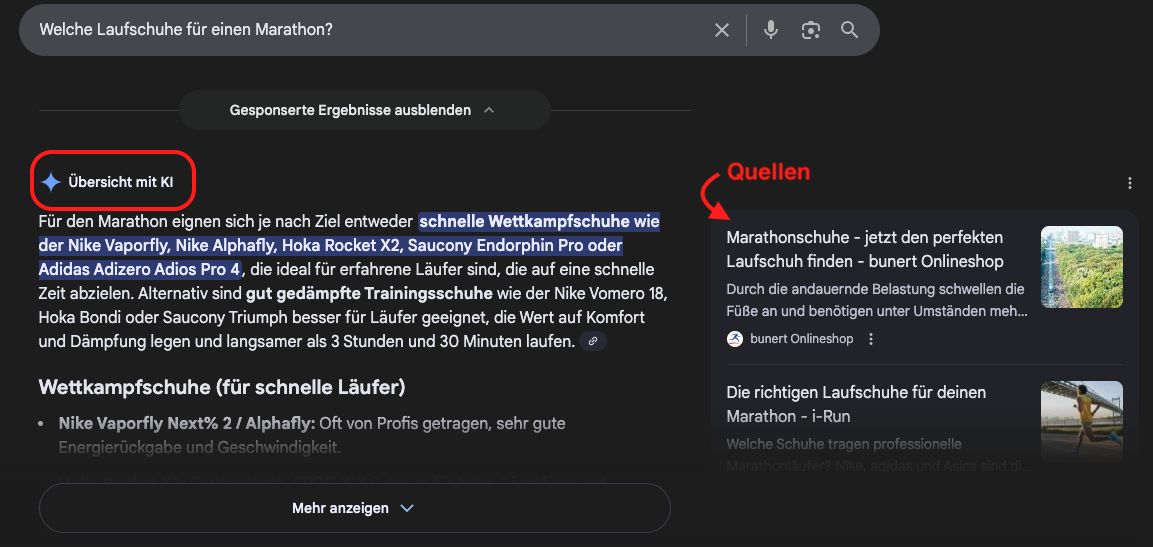The image size is (1153, 547).
Task: Start voice search with the microphone icon
Action: [x=771, y=30]
